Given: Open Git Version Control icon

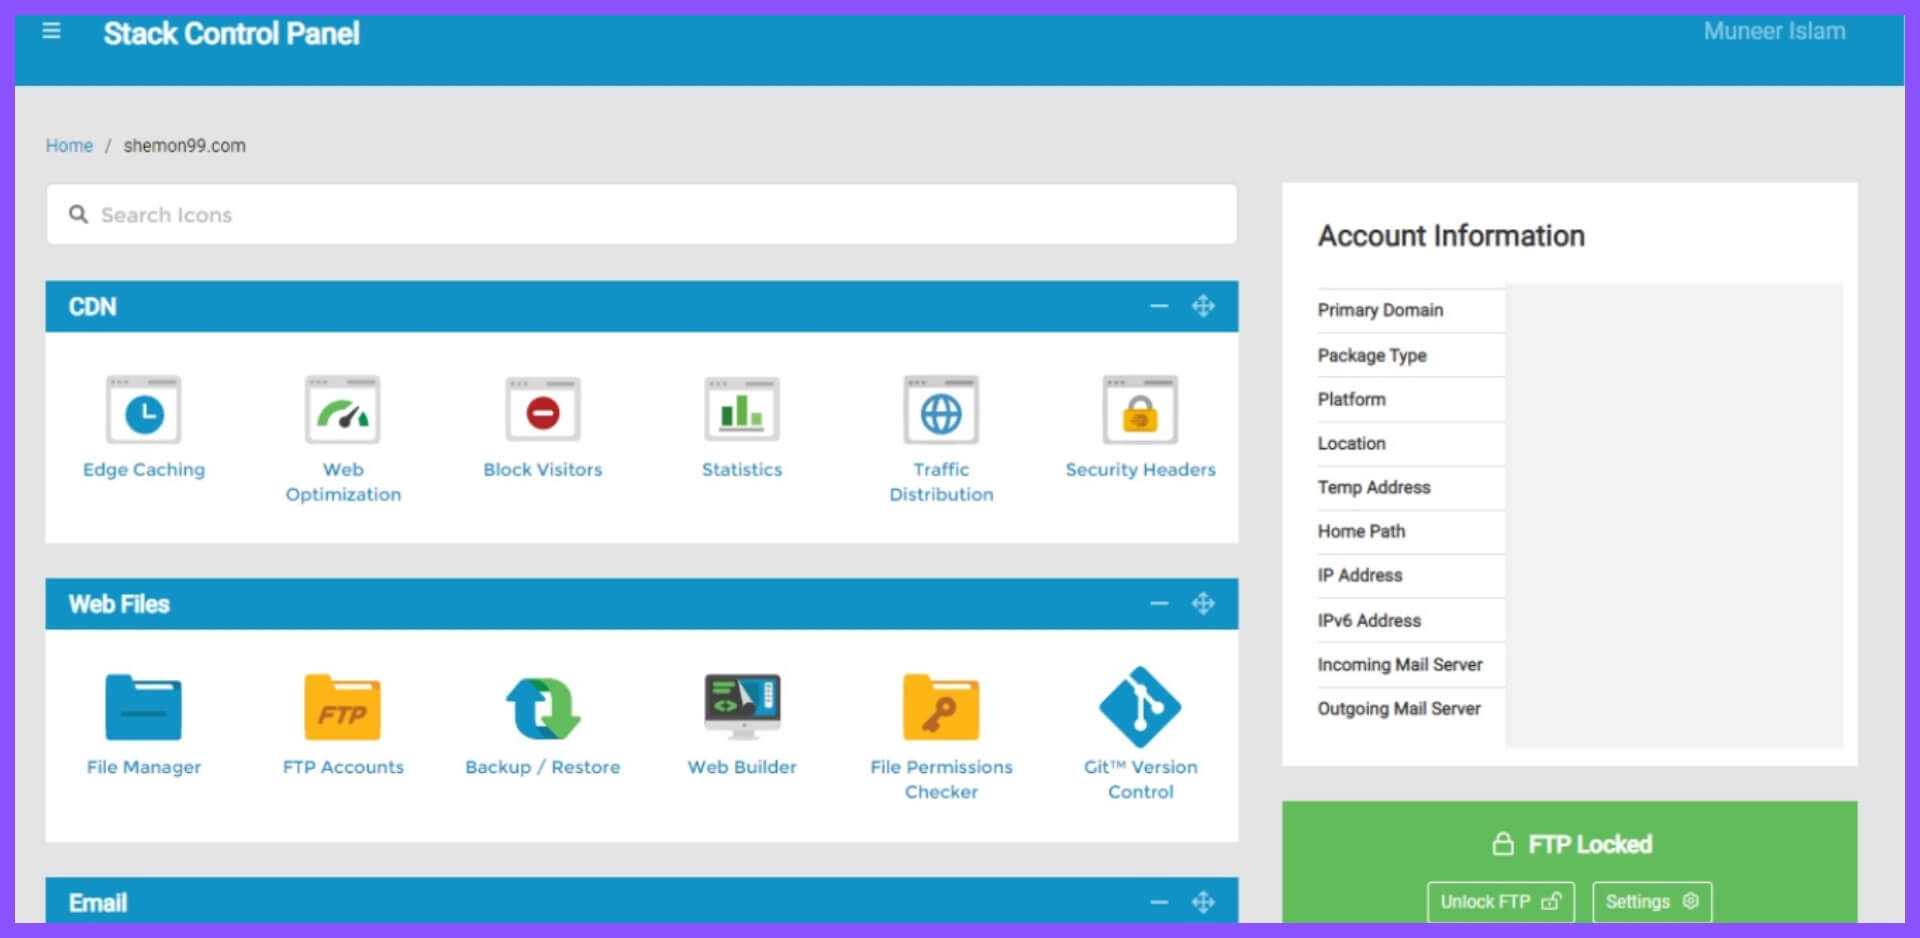Looking at the screenshot, I should [1140, 708].
